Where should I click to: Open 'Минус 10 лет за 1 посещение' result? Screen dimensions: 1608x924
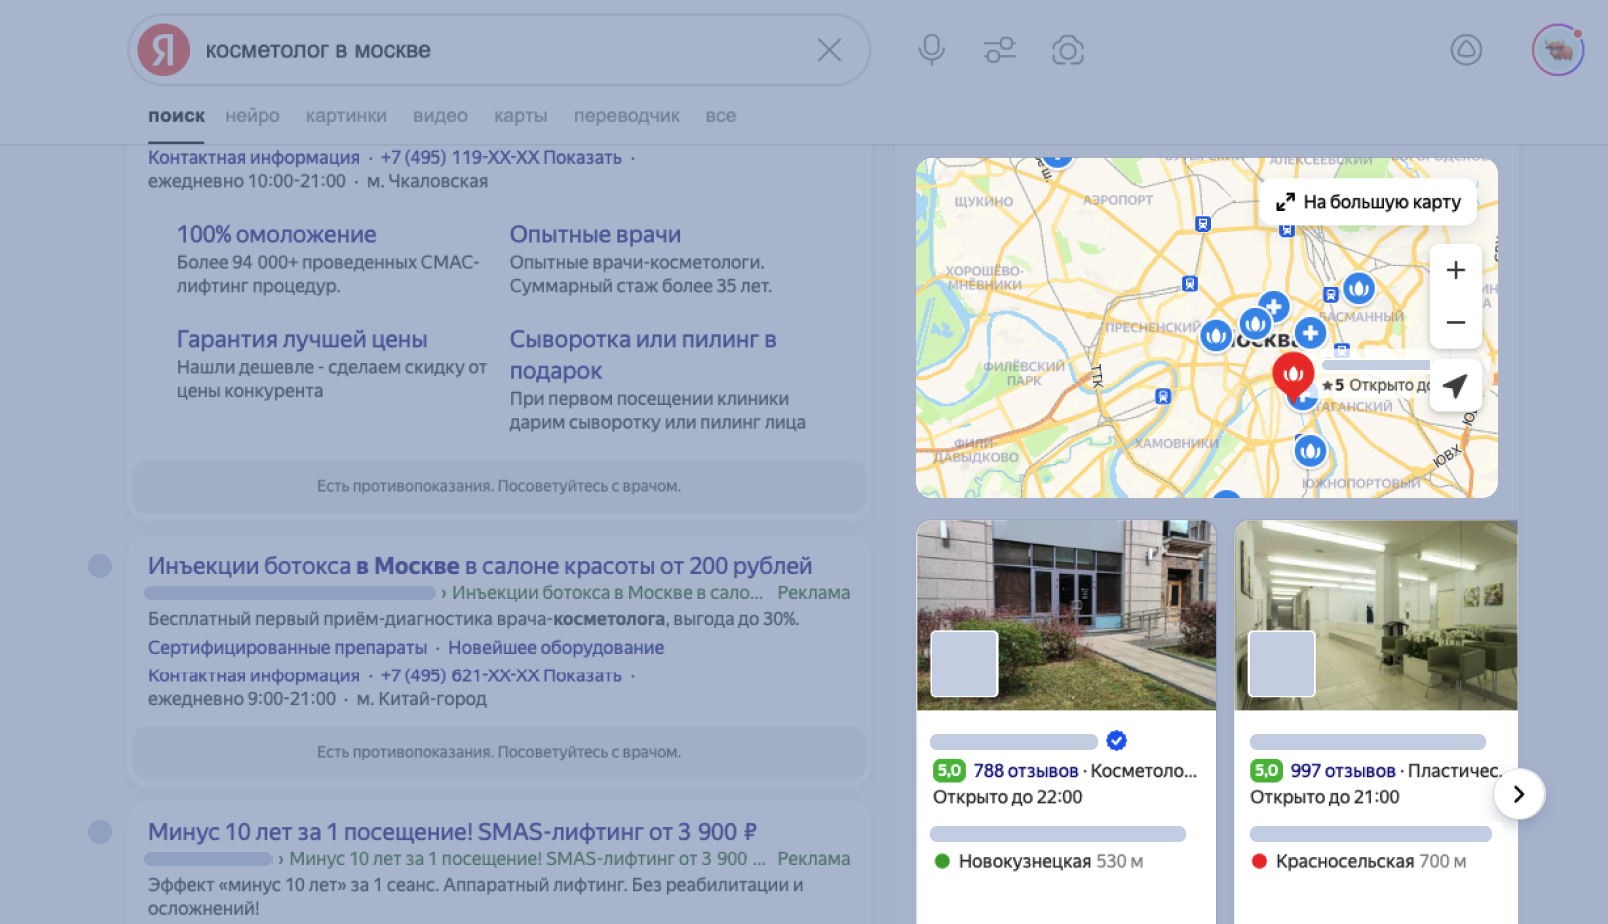coord(452,832)
